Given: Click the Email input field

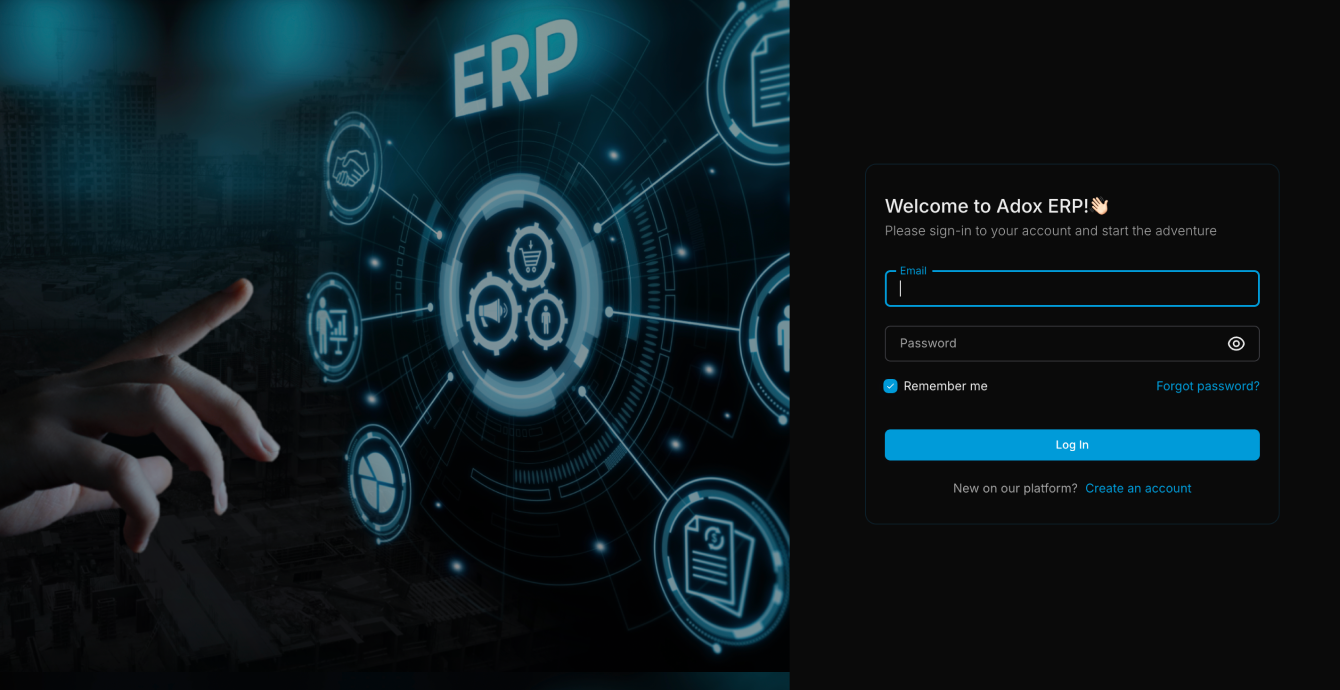Looking at the screenshot, I should [x=1071, y=289].
